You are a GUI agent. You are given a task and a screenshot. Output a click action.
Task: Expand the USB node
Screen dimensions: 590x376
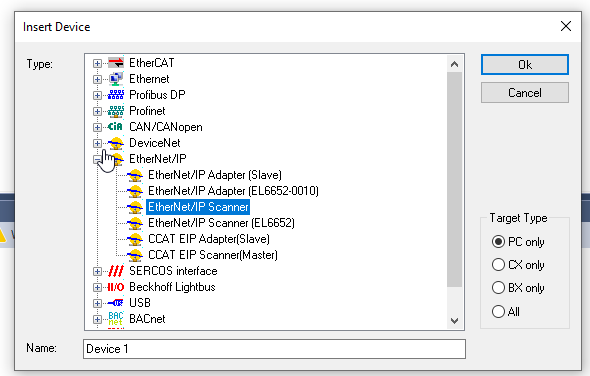(97, 303)
